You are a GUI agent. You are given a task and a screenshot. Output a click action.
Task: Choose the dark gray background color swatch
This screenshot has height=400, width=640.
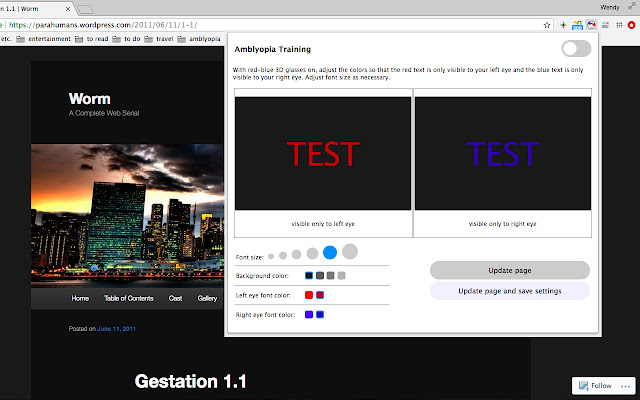tap(320, 276)
